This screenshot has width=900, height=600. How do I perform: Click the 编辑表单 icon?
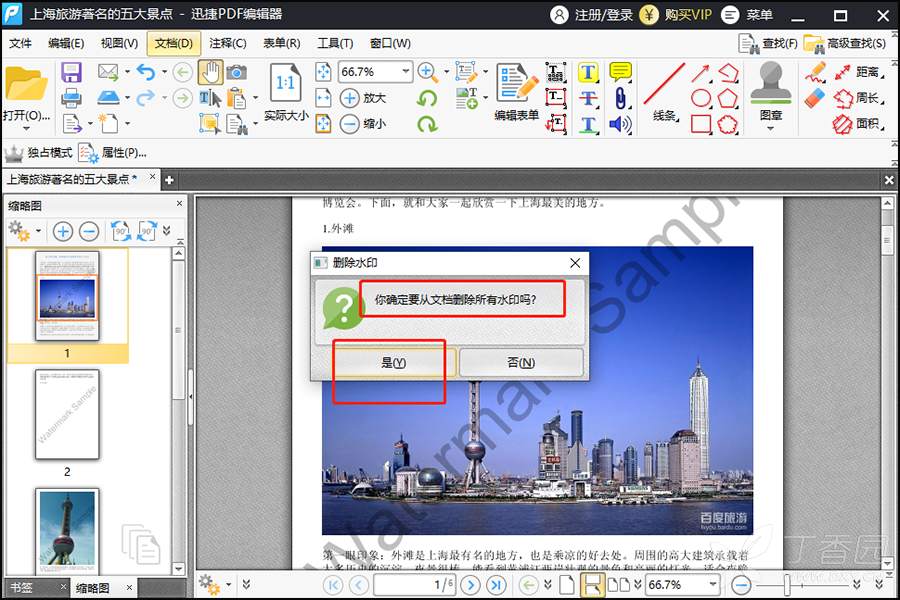click(x=516, y=83)
